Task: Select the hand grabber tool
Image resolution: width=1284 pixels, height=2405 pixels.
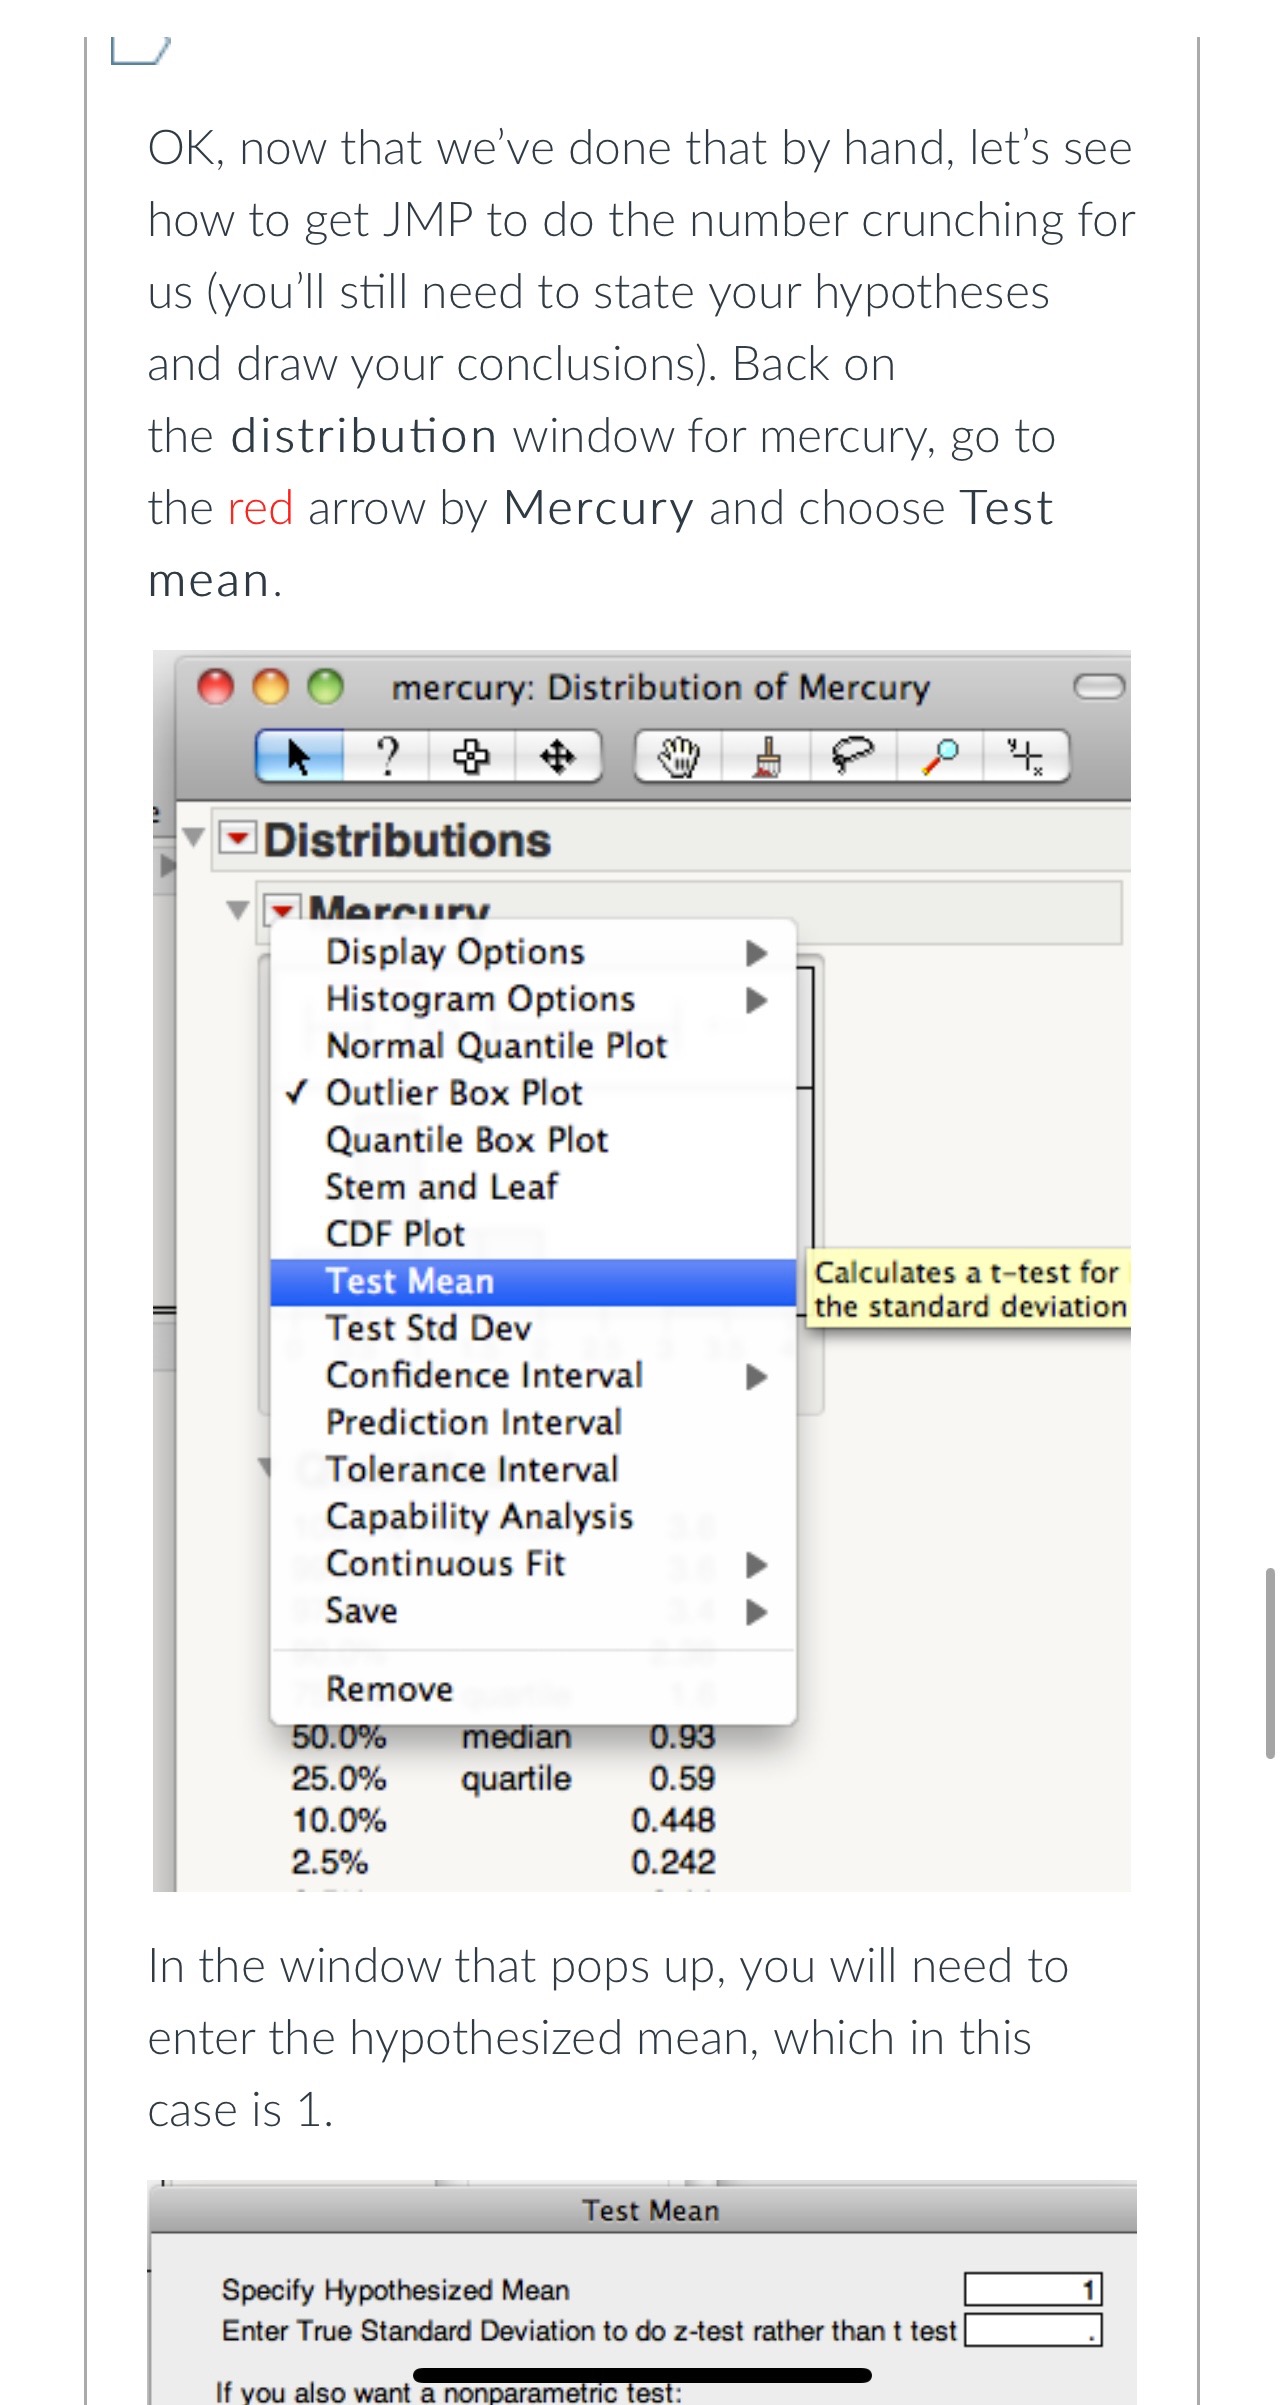Action: 680,756
